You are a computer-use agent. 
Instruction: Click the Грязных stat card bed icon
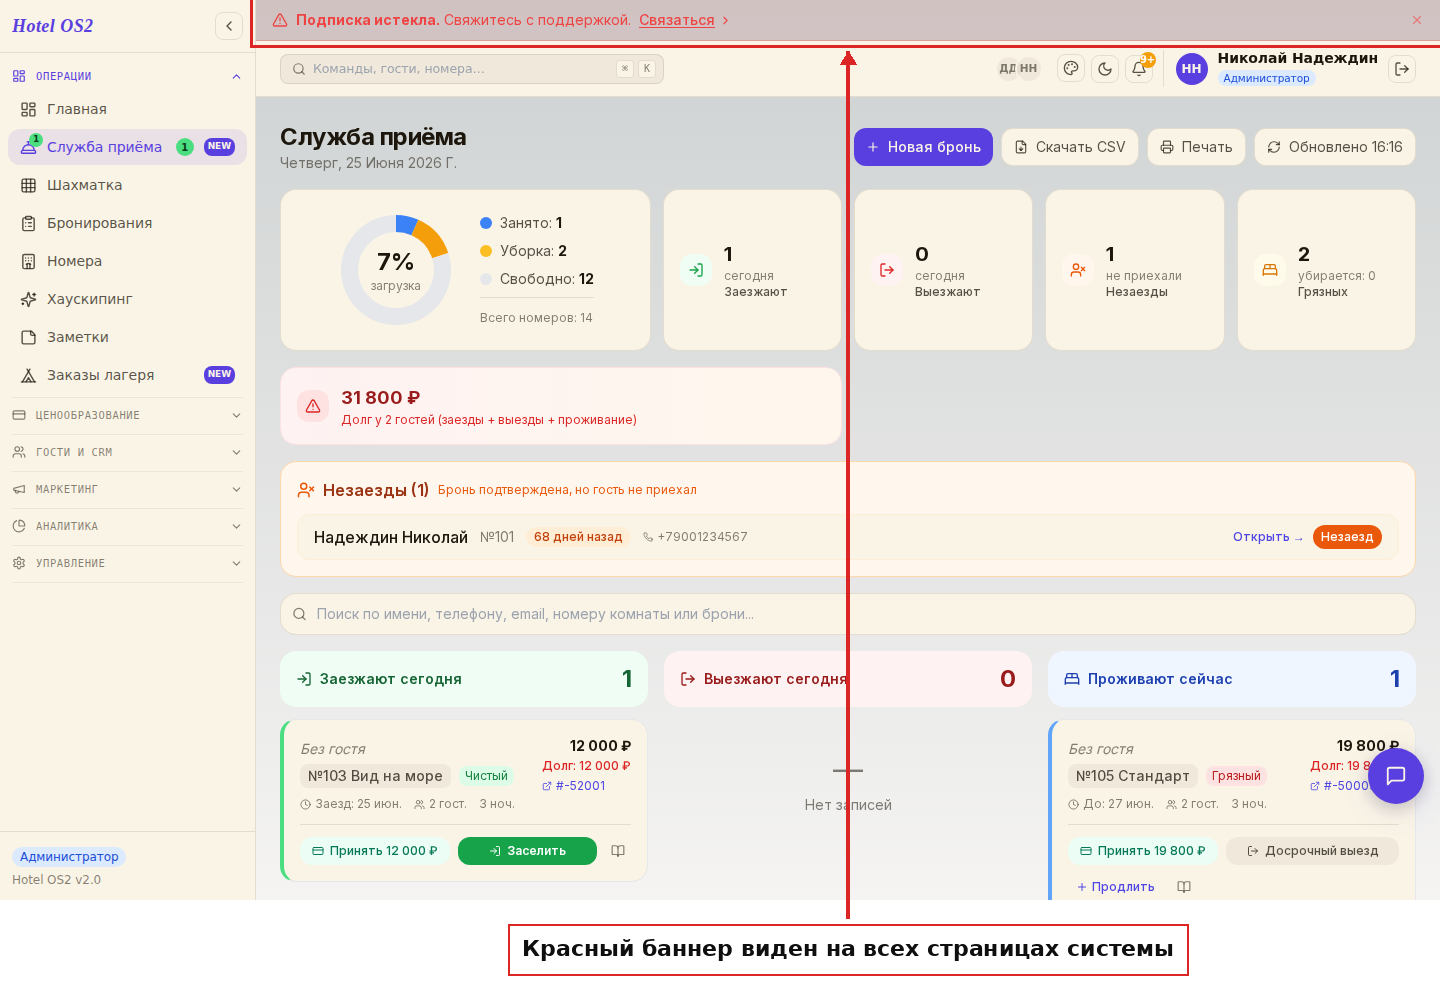[1270, 270]
